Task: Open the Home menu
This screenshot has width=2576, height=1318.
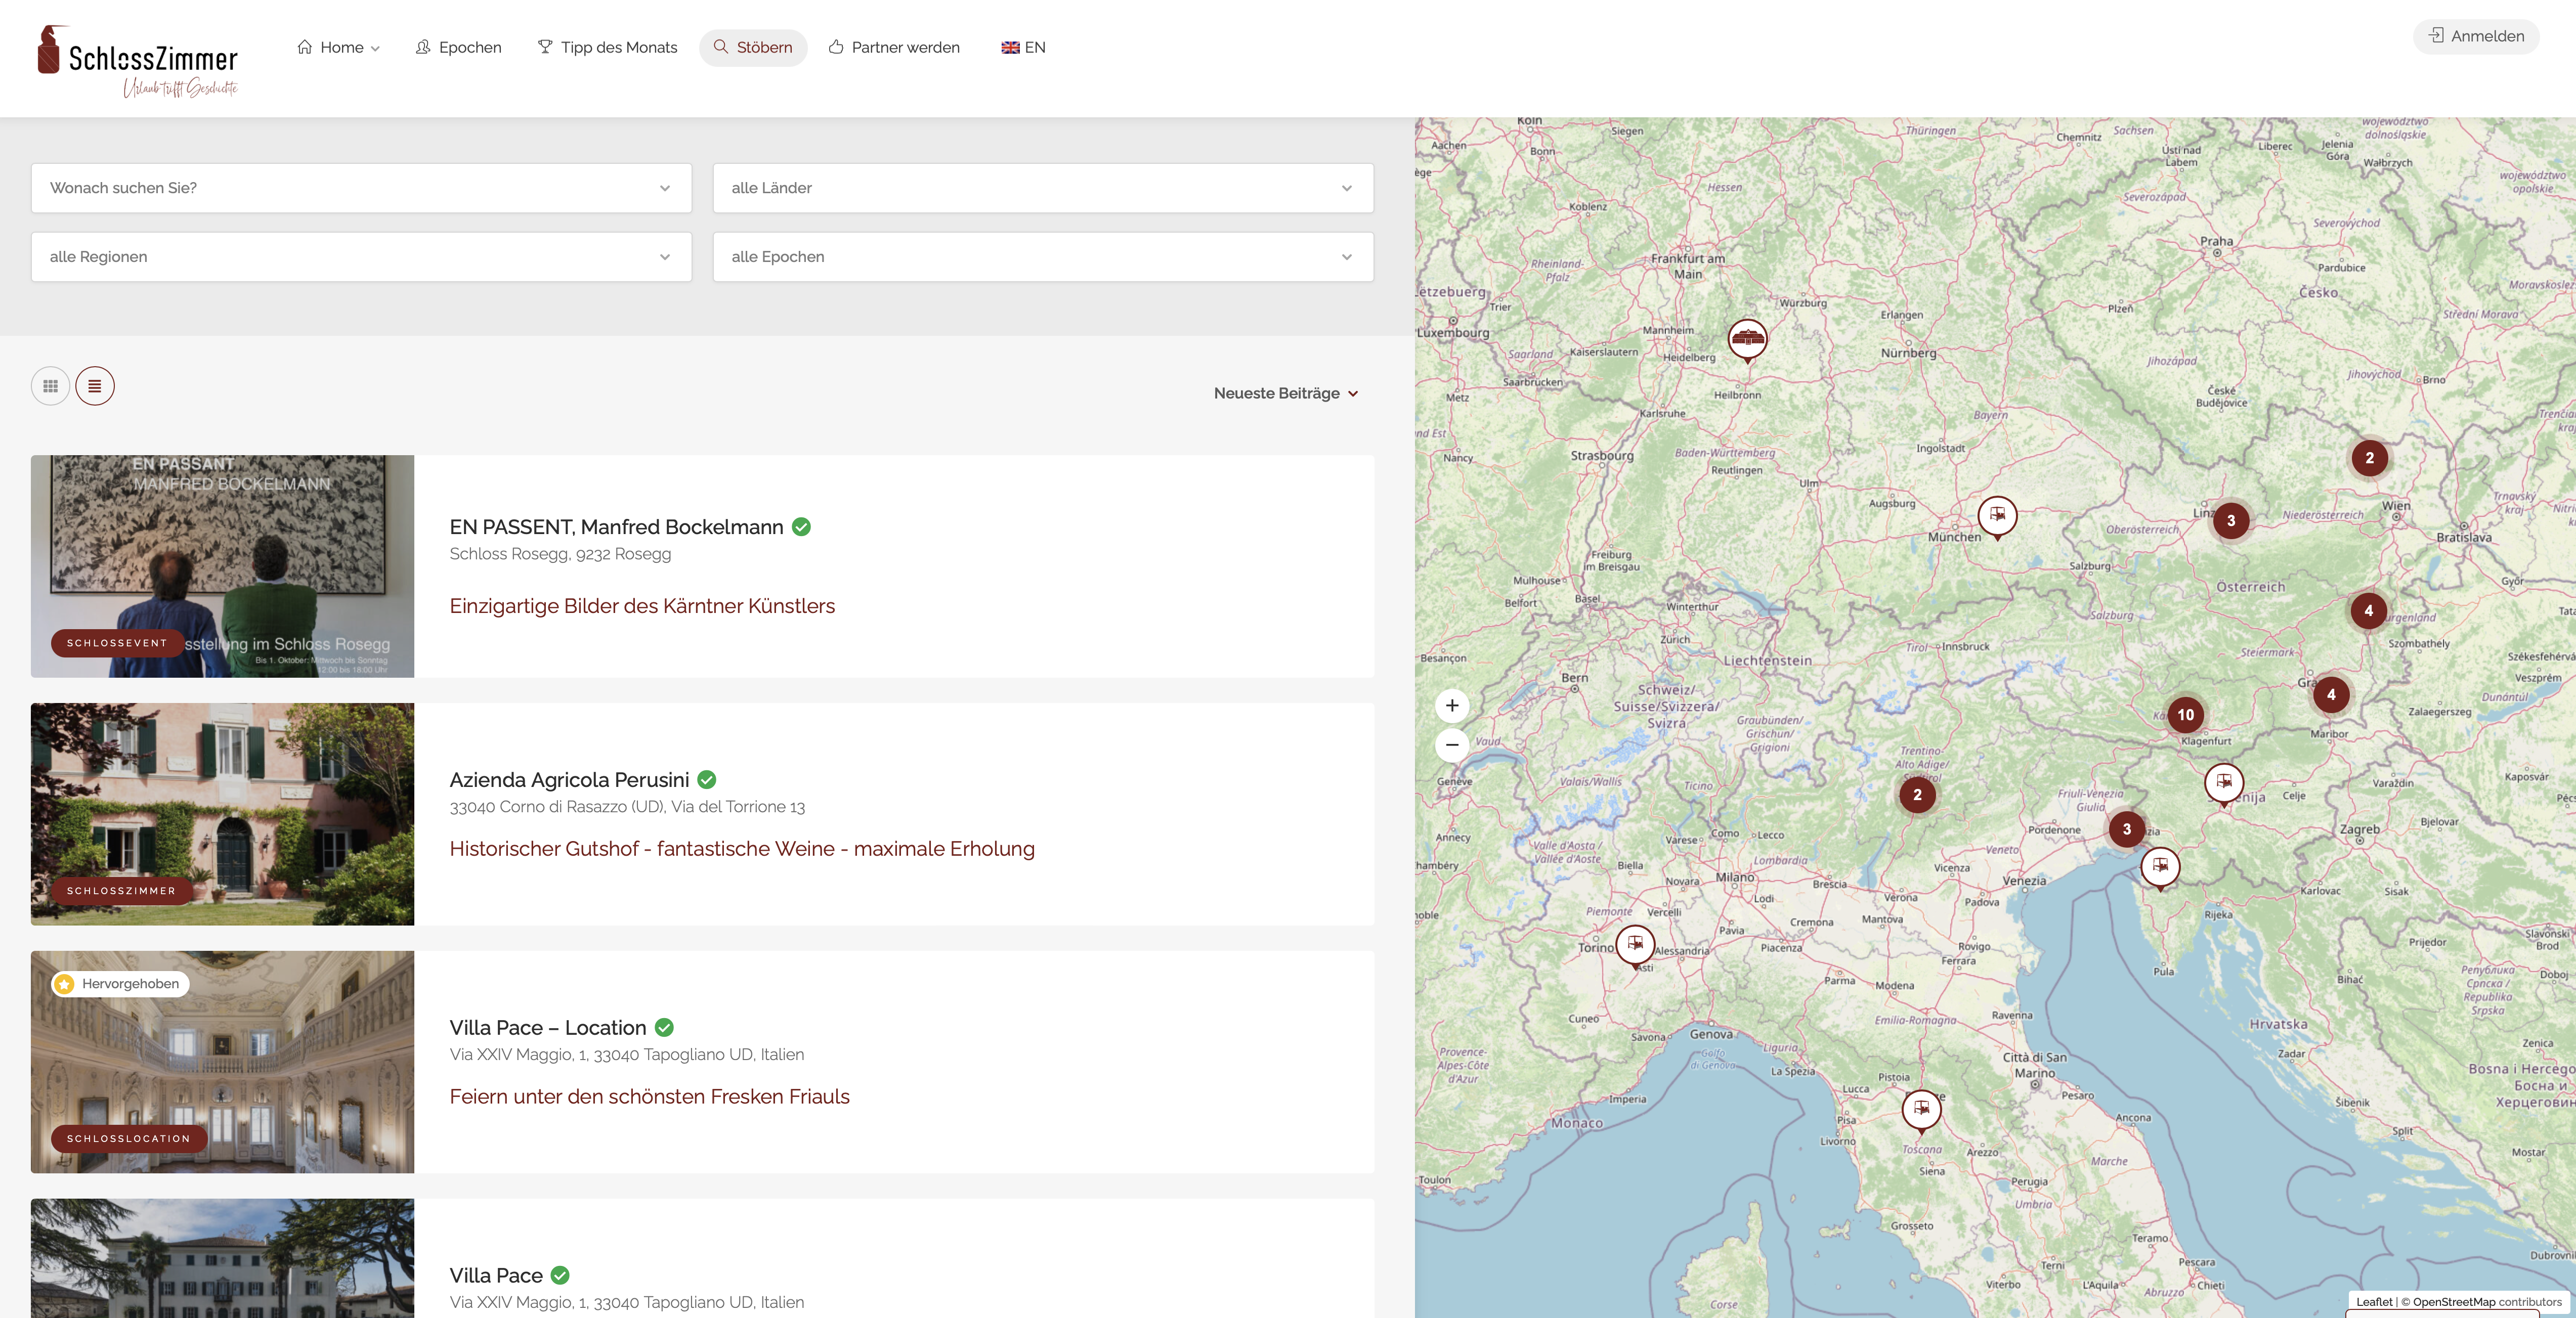Action: pos(338,47)
